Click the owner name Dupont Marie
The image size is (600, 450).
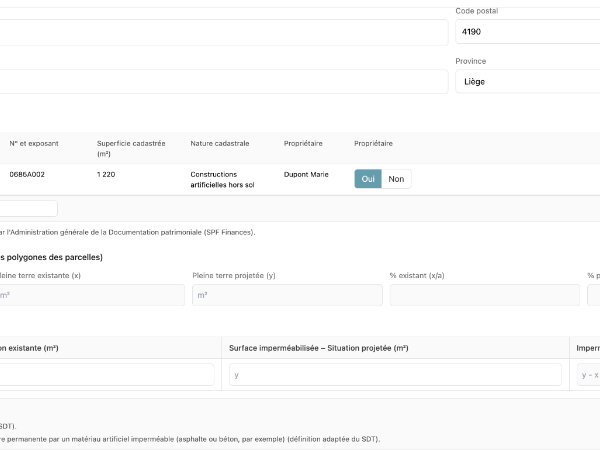point(306,174)
